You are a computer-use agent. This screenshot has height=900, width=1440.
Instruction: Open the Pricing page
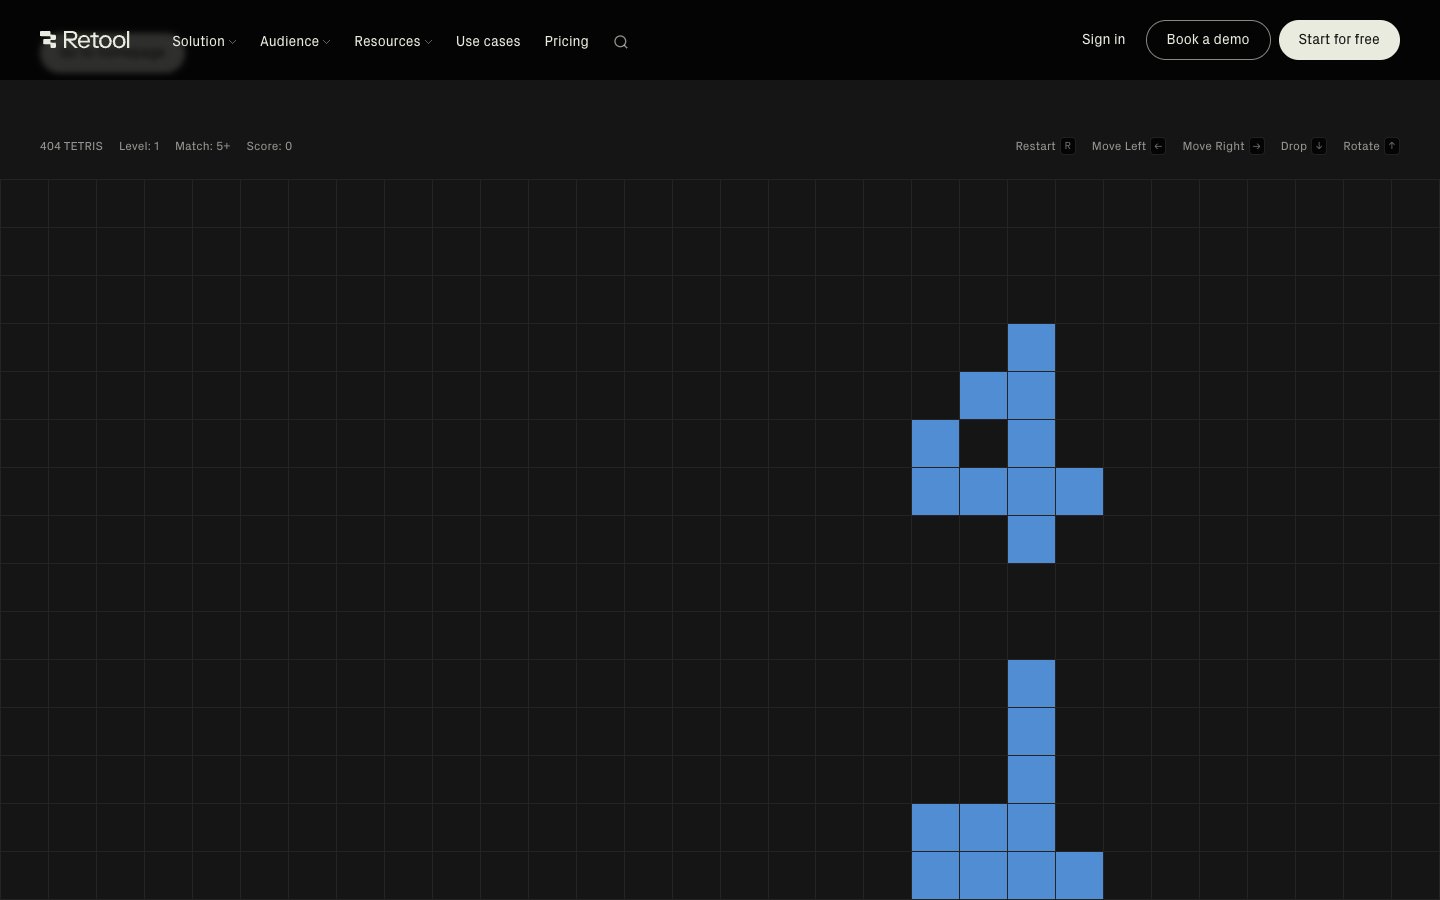tap(566, 41)
